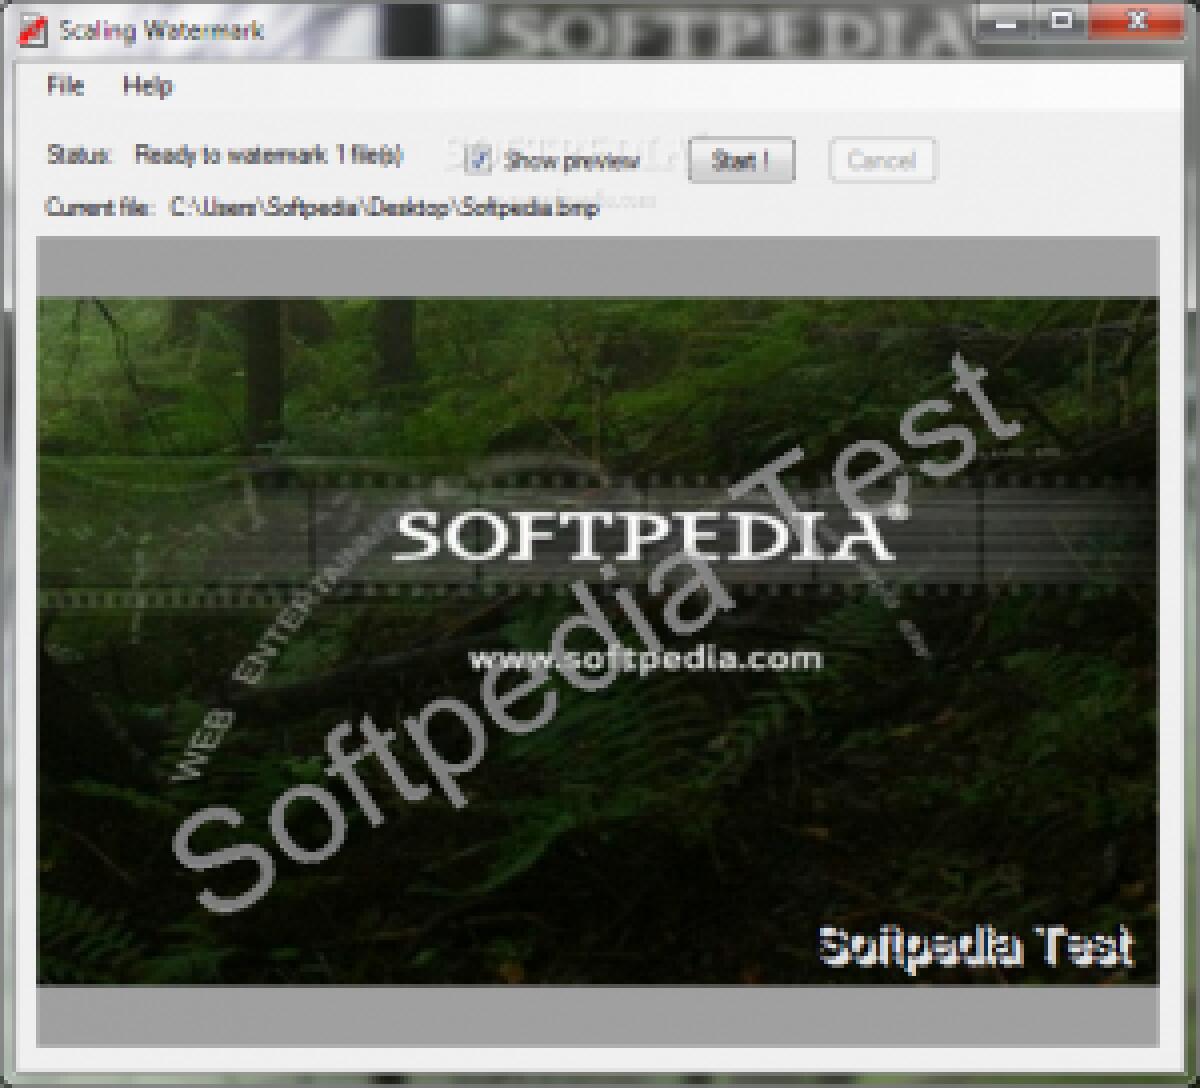Click the Cancel button
Image resolution: width=1200 pixels, height=1088 pixels.
[882, 160]
